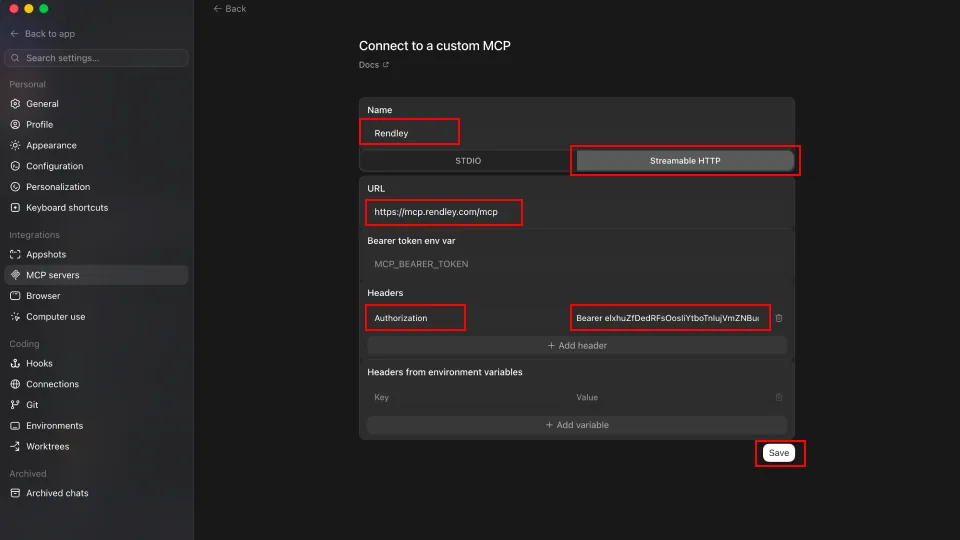960x540 pixels.
Task: Open the Docs link
Action: 373,64
